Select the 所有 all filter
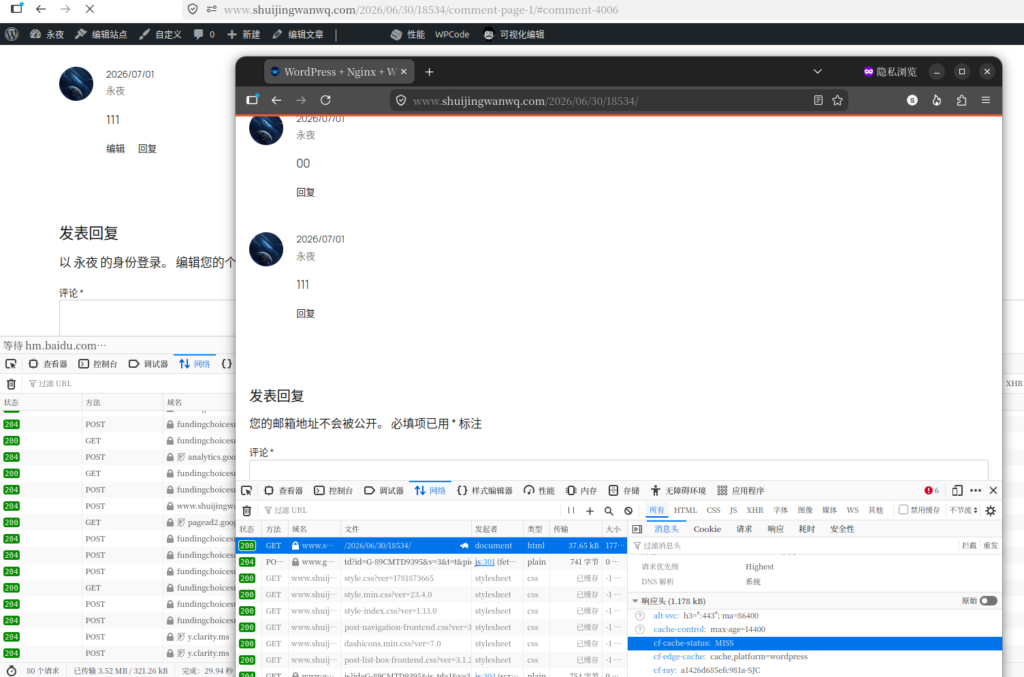The image size is (1024, 677). tap(656, 511)
